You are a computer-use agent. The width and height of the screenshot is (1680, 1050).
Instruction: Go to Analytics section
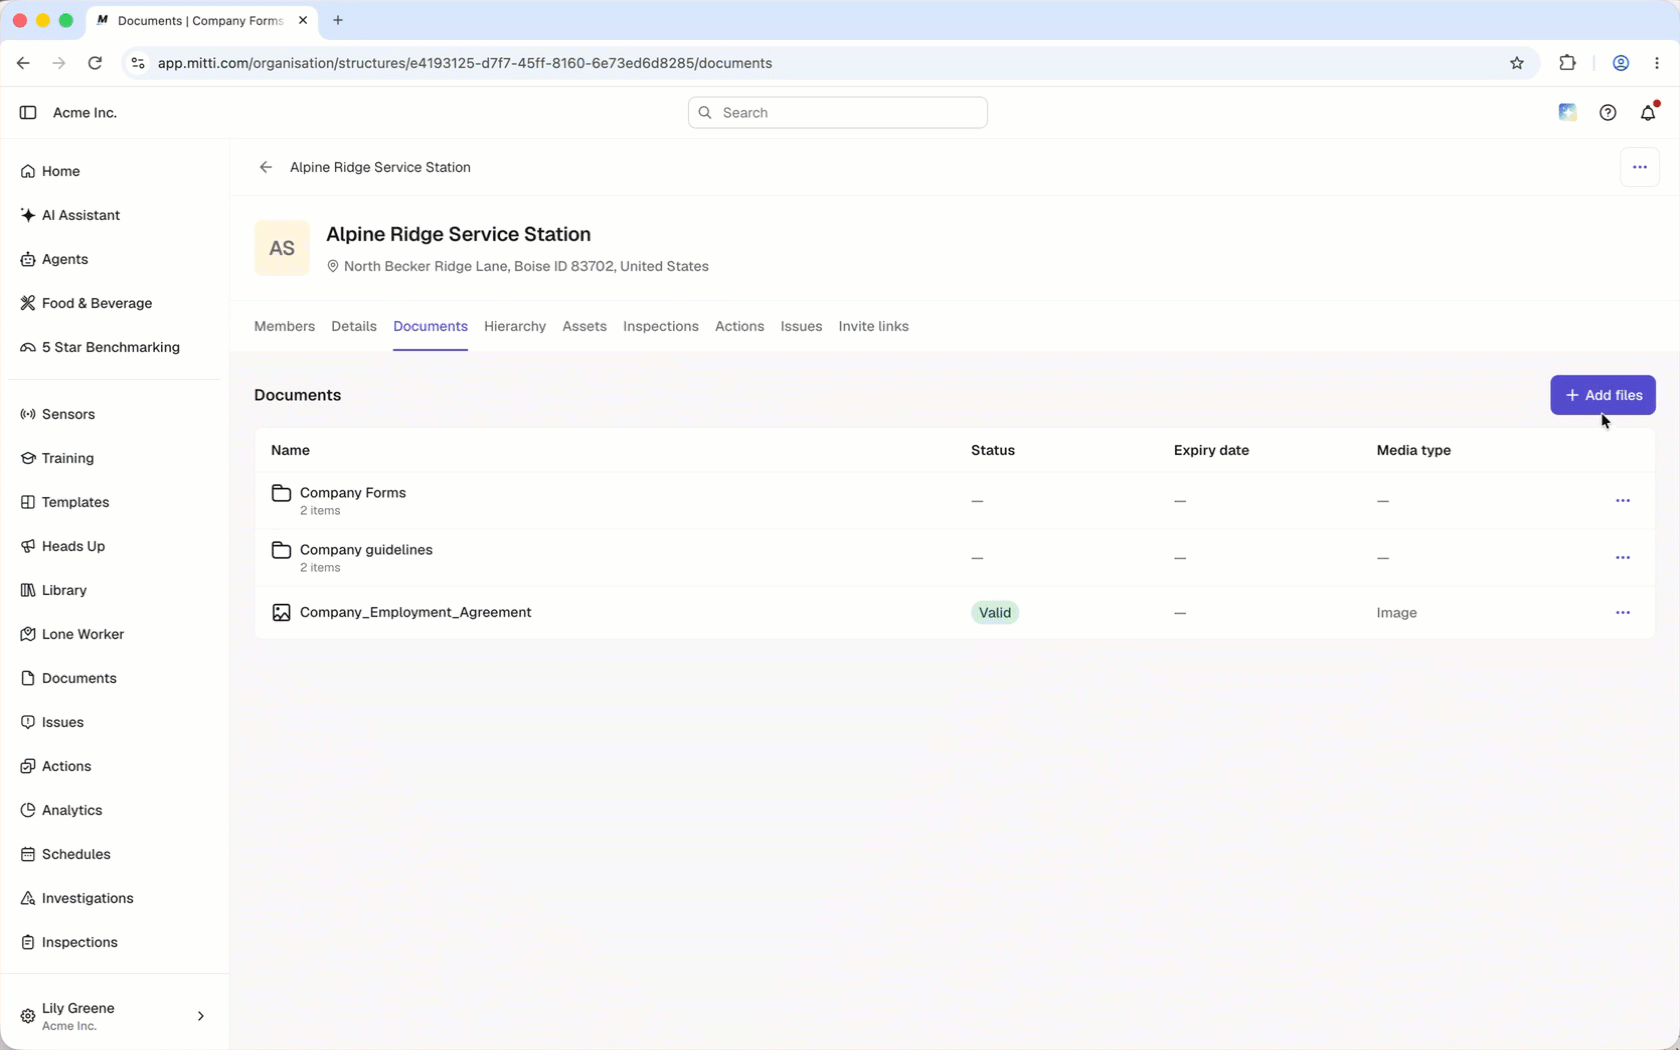[x=61, y=810]
